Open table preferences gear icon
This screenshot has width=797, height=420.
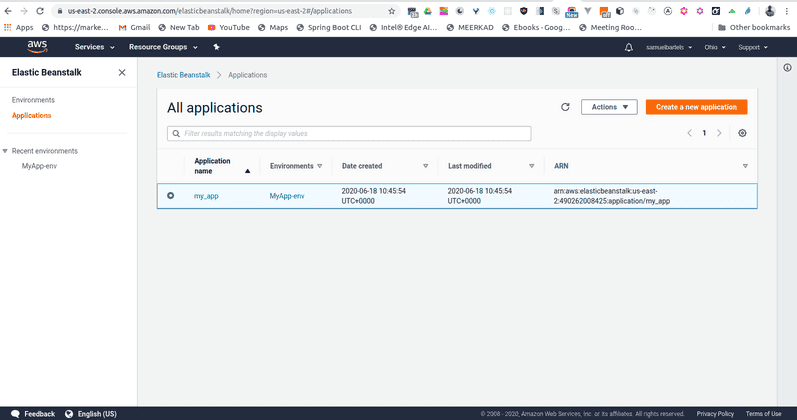(x=742, y=133)
